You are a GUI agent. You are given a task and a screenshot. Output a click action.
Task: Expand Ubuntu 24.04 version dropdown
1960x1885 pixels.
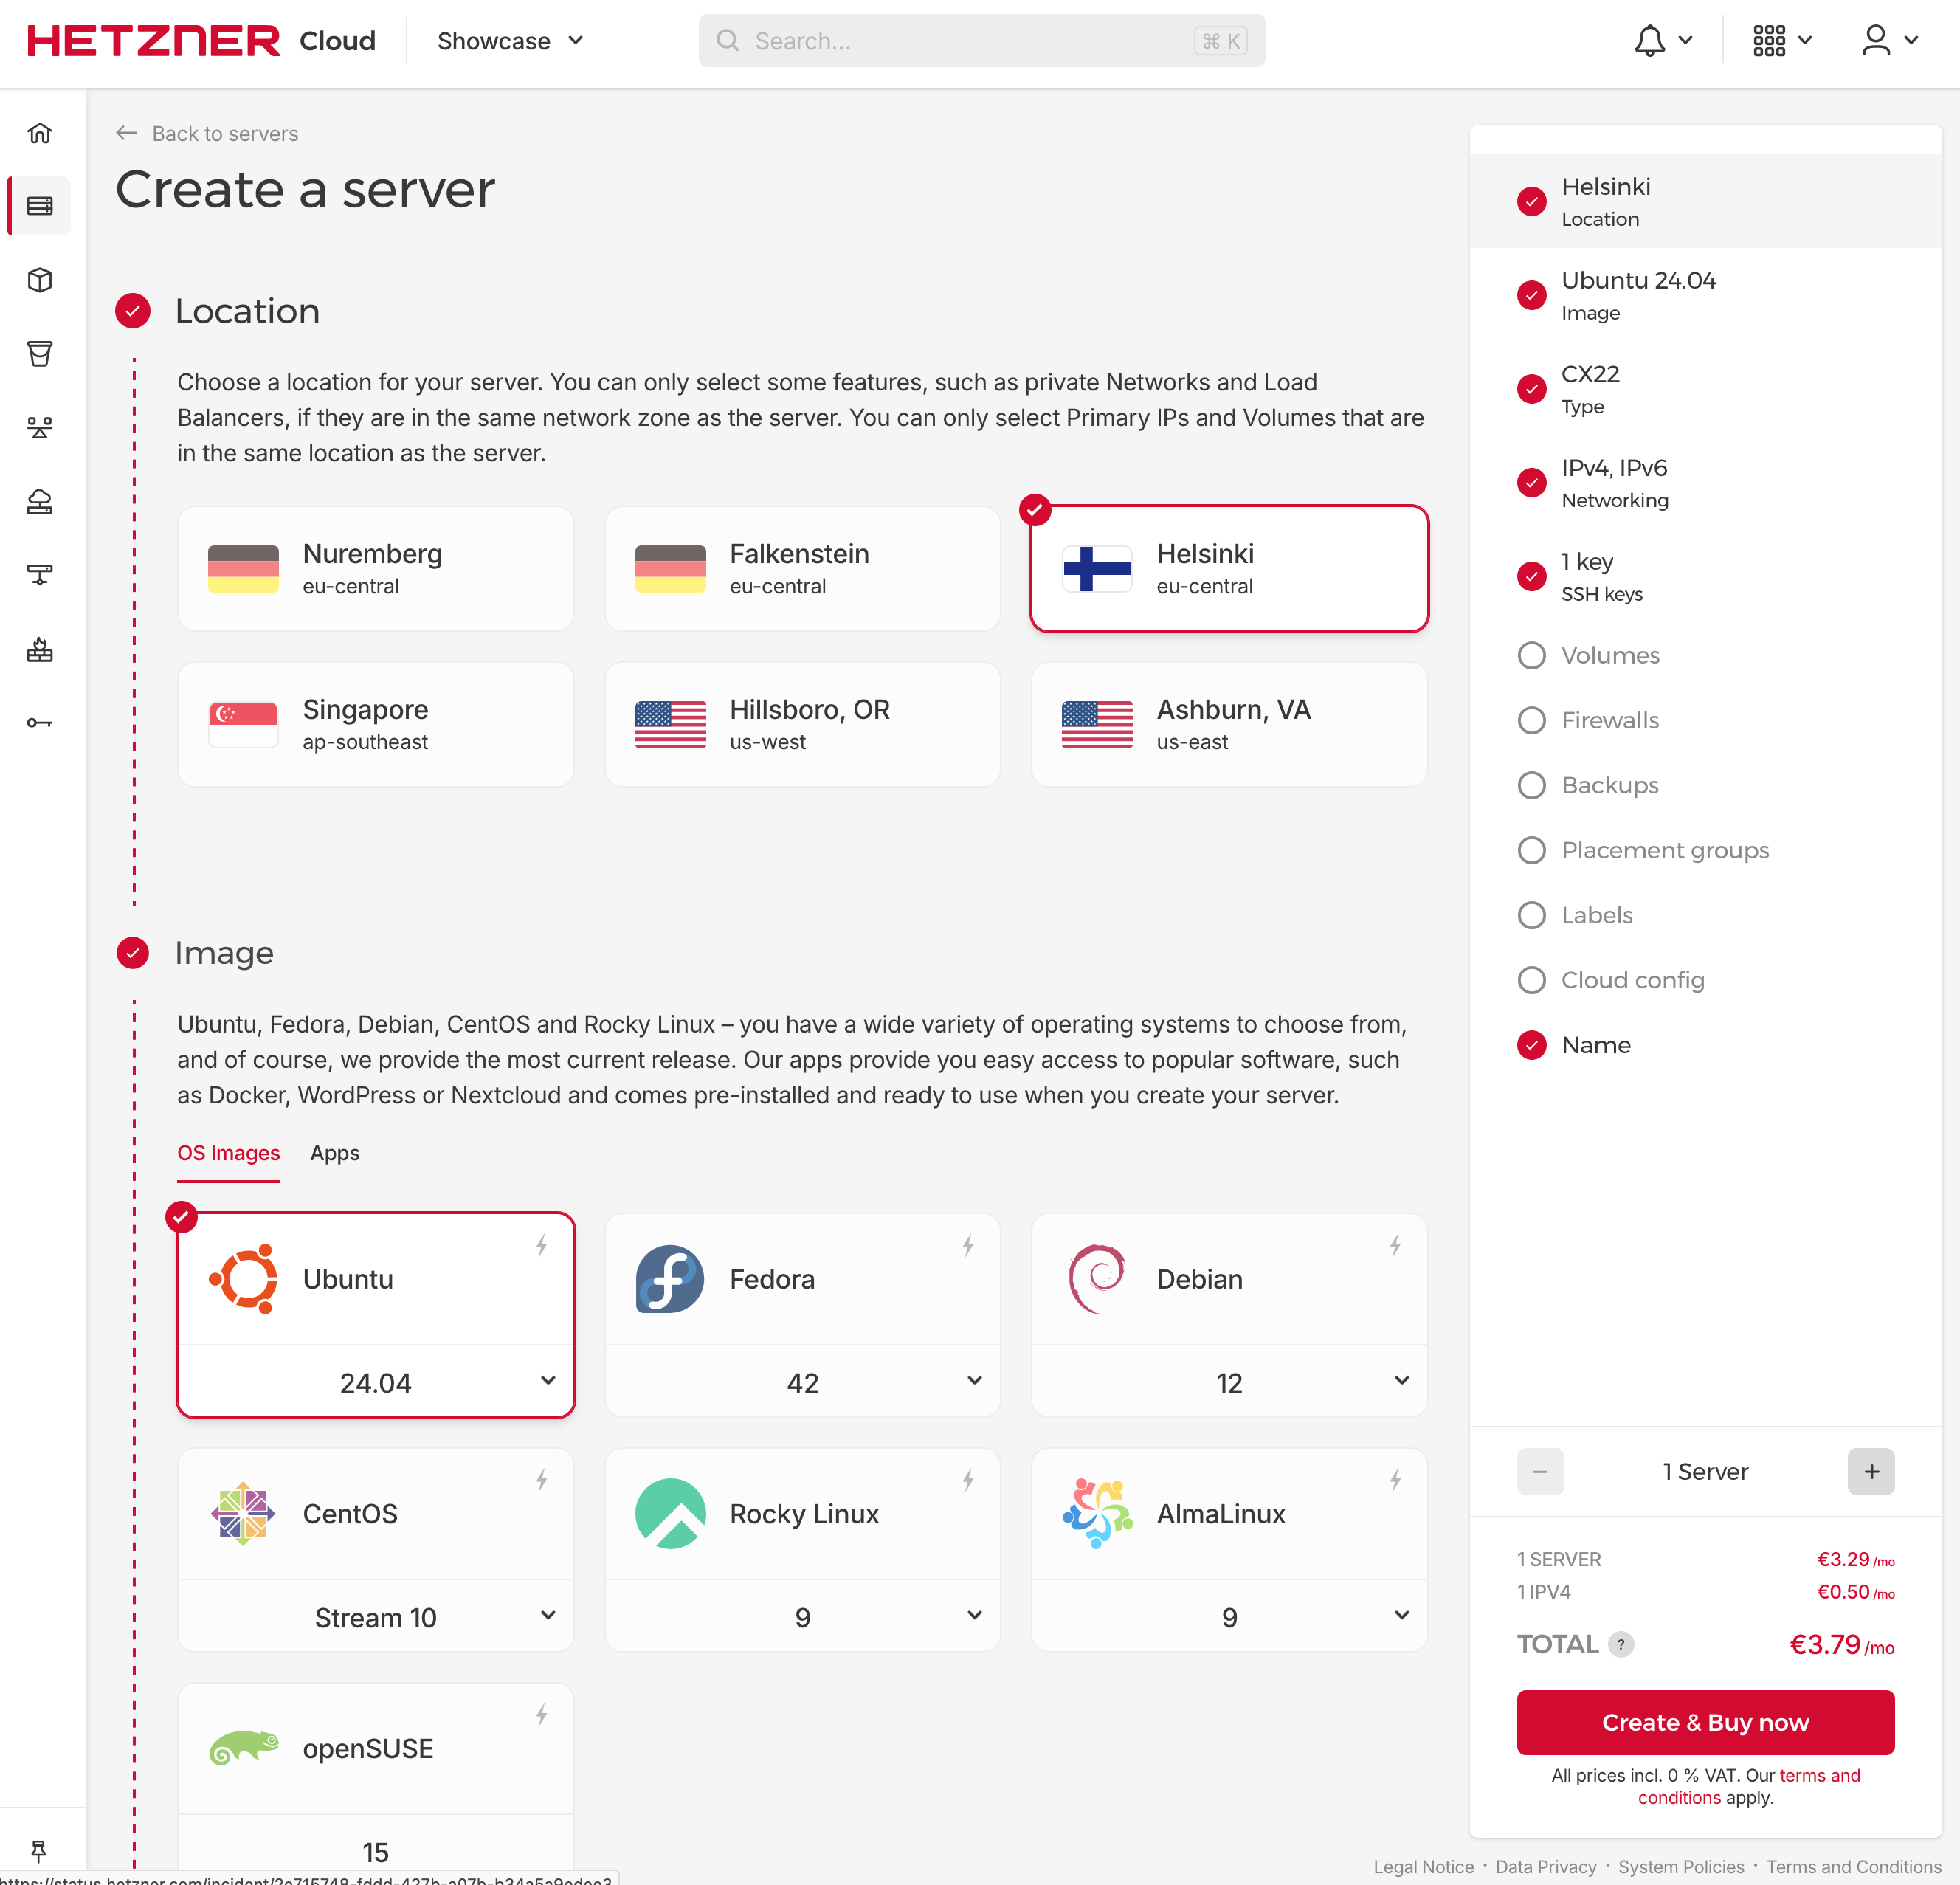pyautogui.click(x=376, y=1382)
